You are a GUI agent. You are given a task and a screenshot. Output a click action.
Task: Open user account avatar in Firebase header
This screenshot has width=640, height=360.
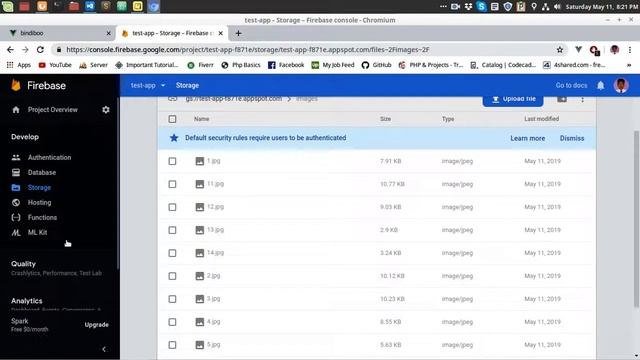point(621,85)
